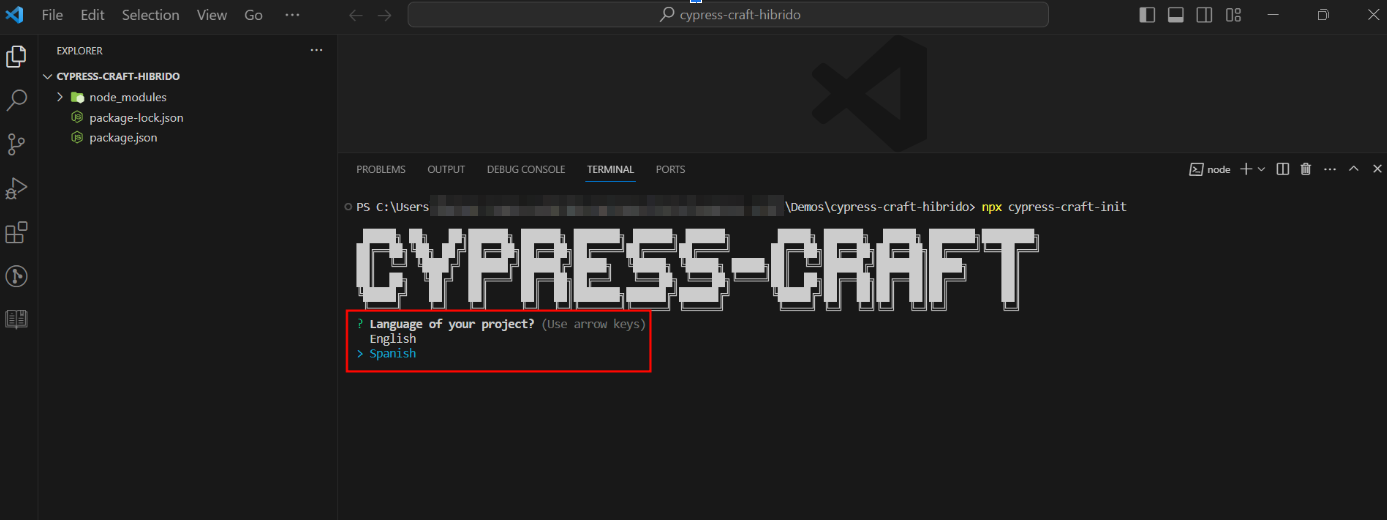Click the 'Language of your project?' prompt text
Image resolution: width=1387 pixels, height=520 pixels.
tap(452, 324)
